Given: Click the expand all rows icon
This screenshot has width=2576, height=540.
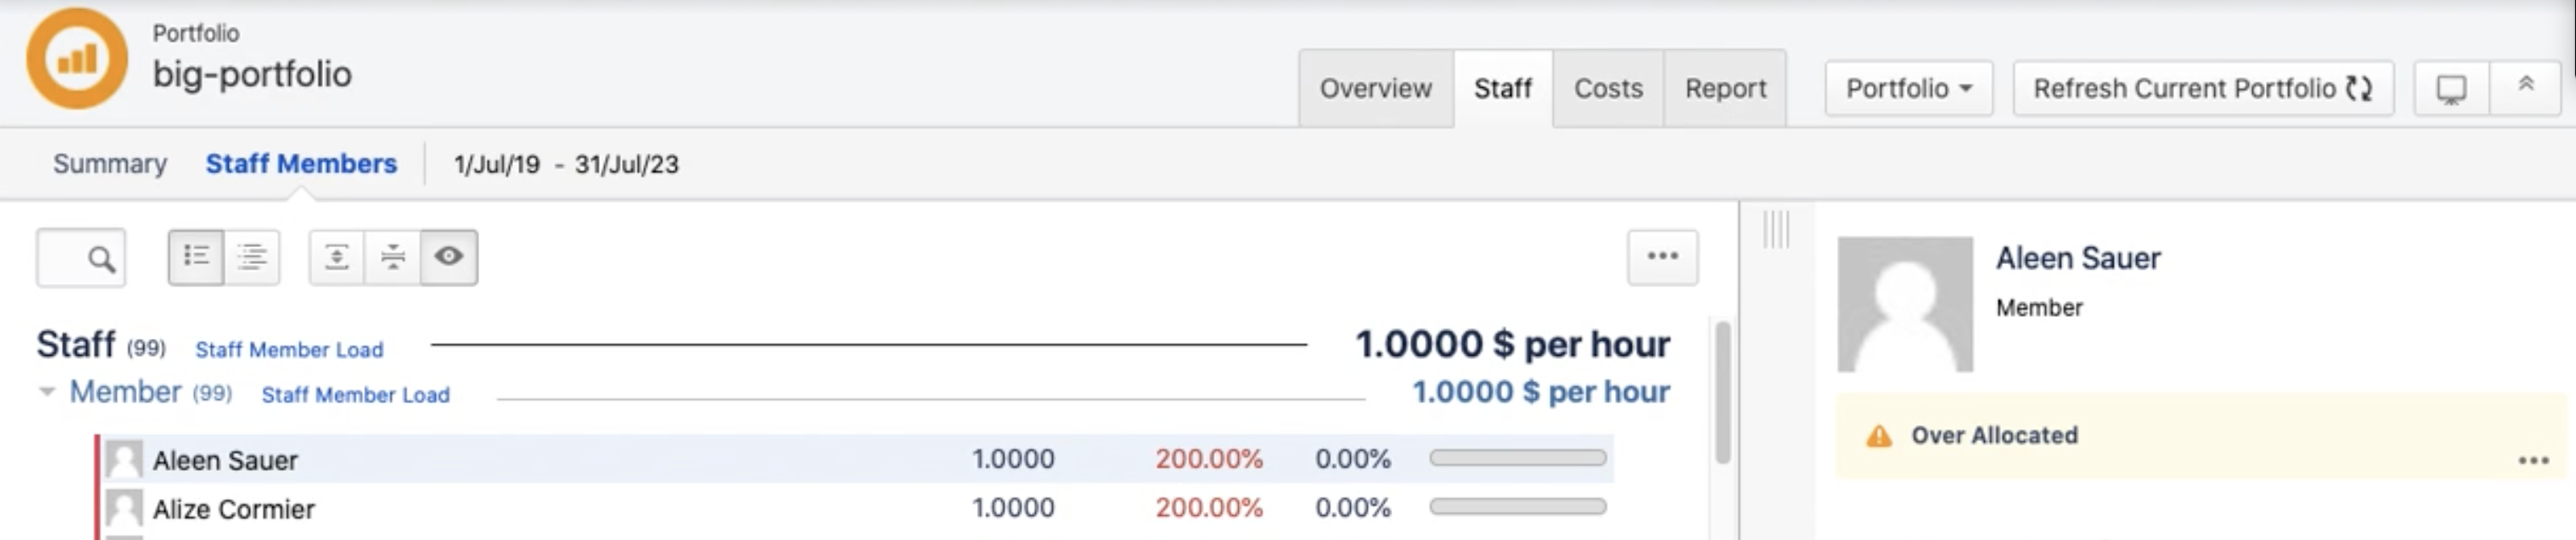Looking at the screenshot, I should [337, 257].
